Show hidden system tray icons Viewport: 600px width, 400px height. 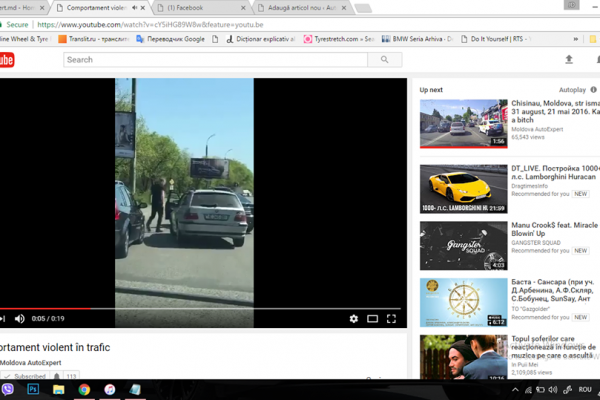515,390
